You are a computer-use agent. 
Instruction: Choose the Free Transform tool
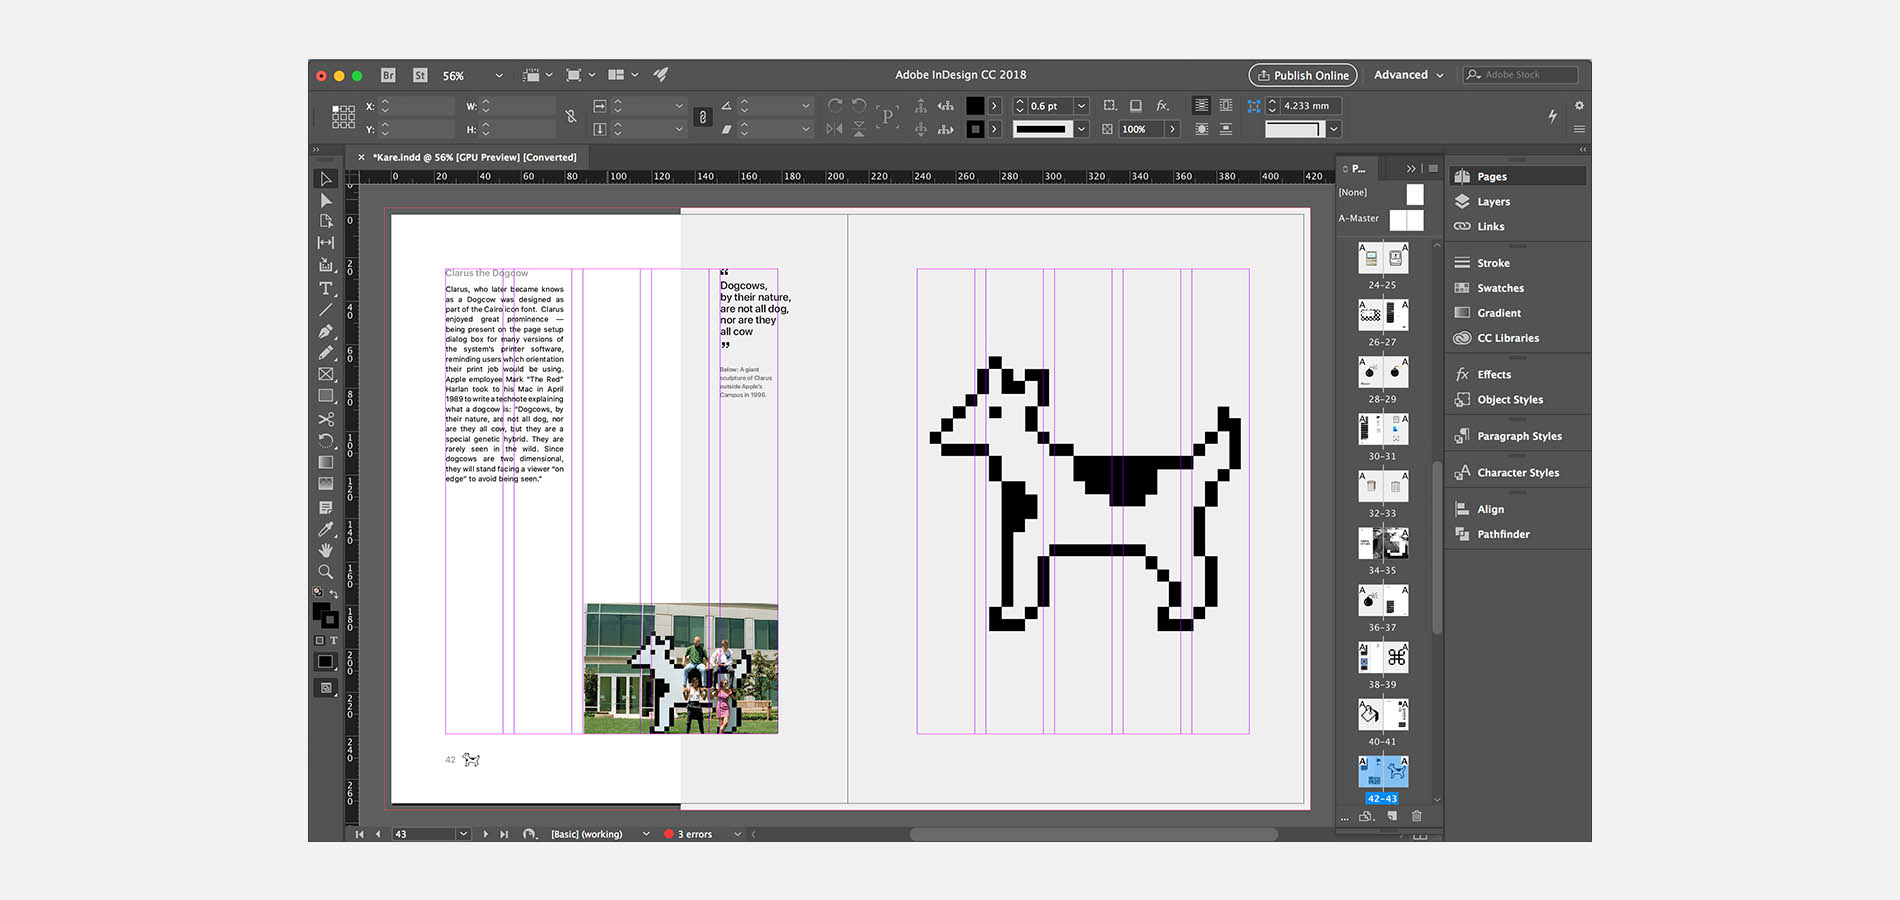click(x=326, y=440)
